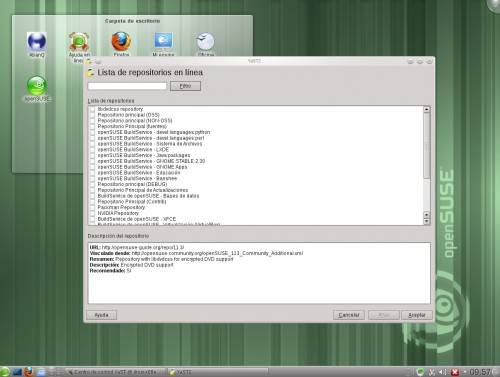Click the repository list scrollbar down arrow
This screenshot has height=377, width=500.
[x=427, y=221]
